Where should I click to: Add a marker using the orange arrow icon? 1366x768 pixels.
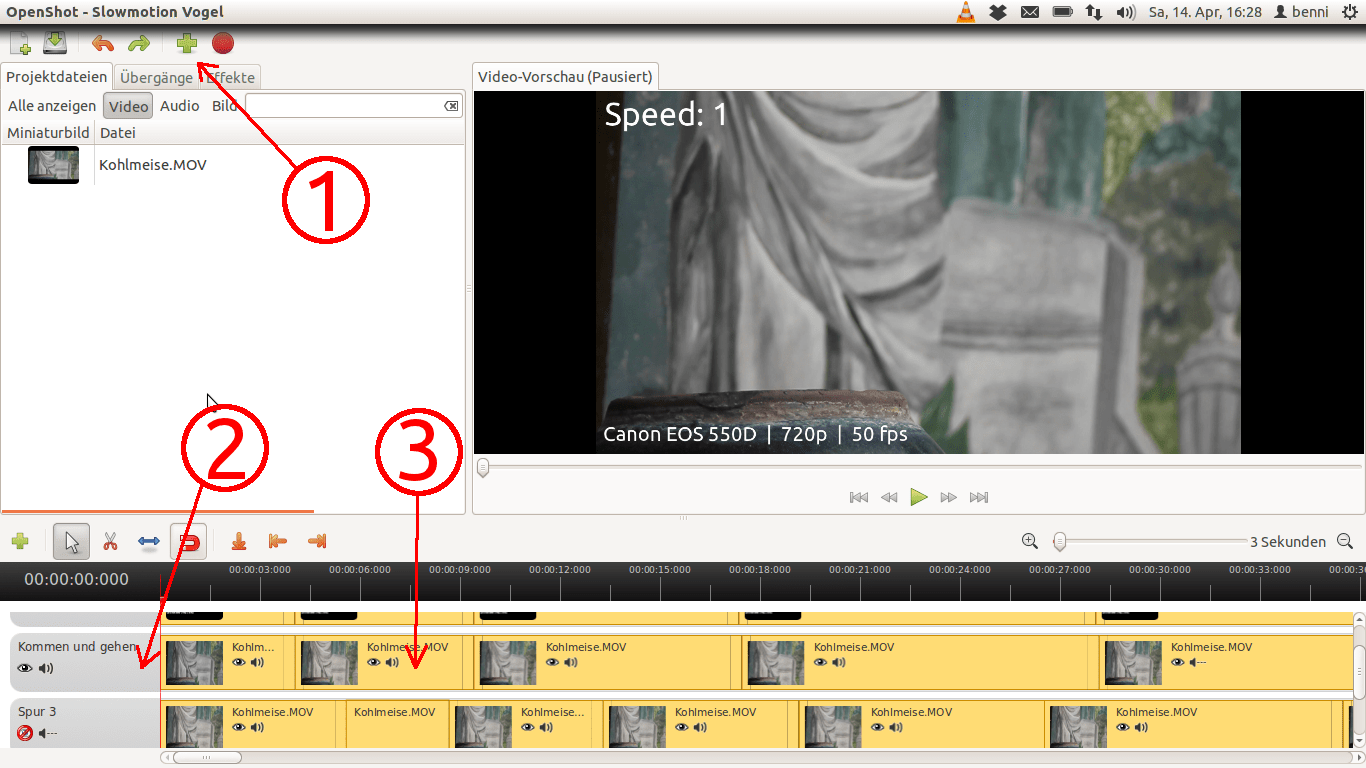(x=238, y=541)
